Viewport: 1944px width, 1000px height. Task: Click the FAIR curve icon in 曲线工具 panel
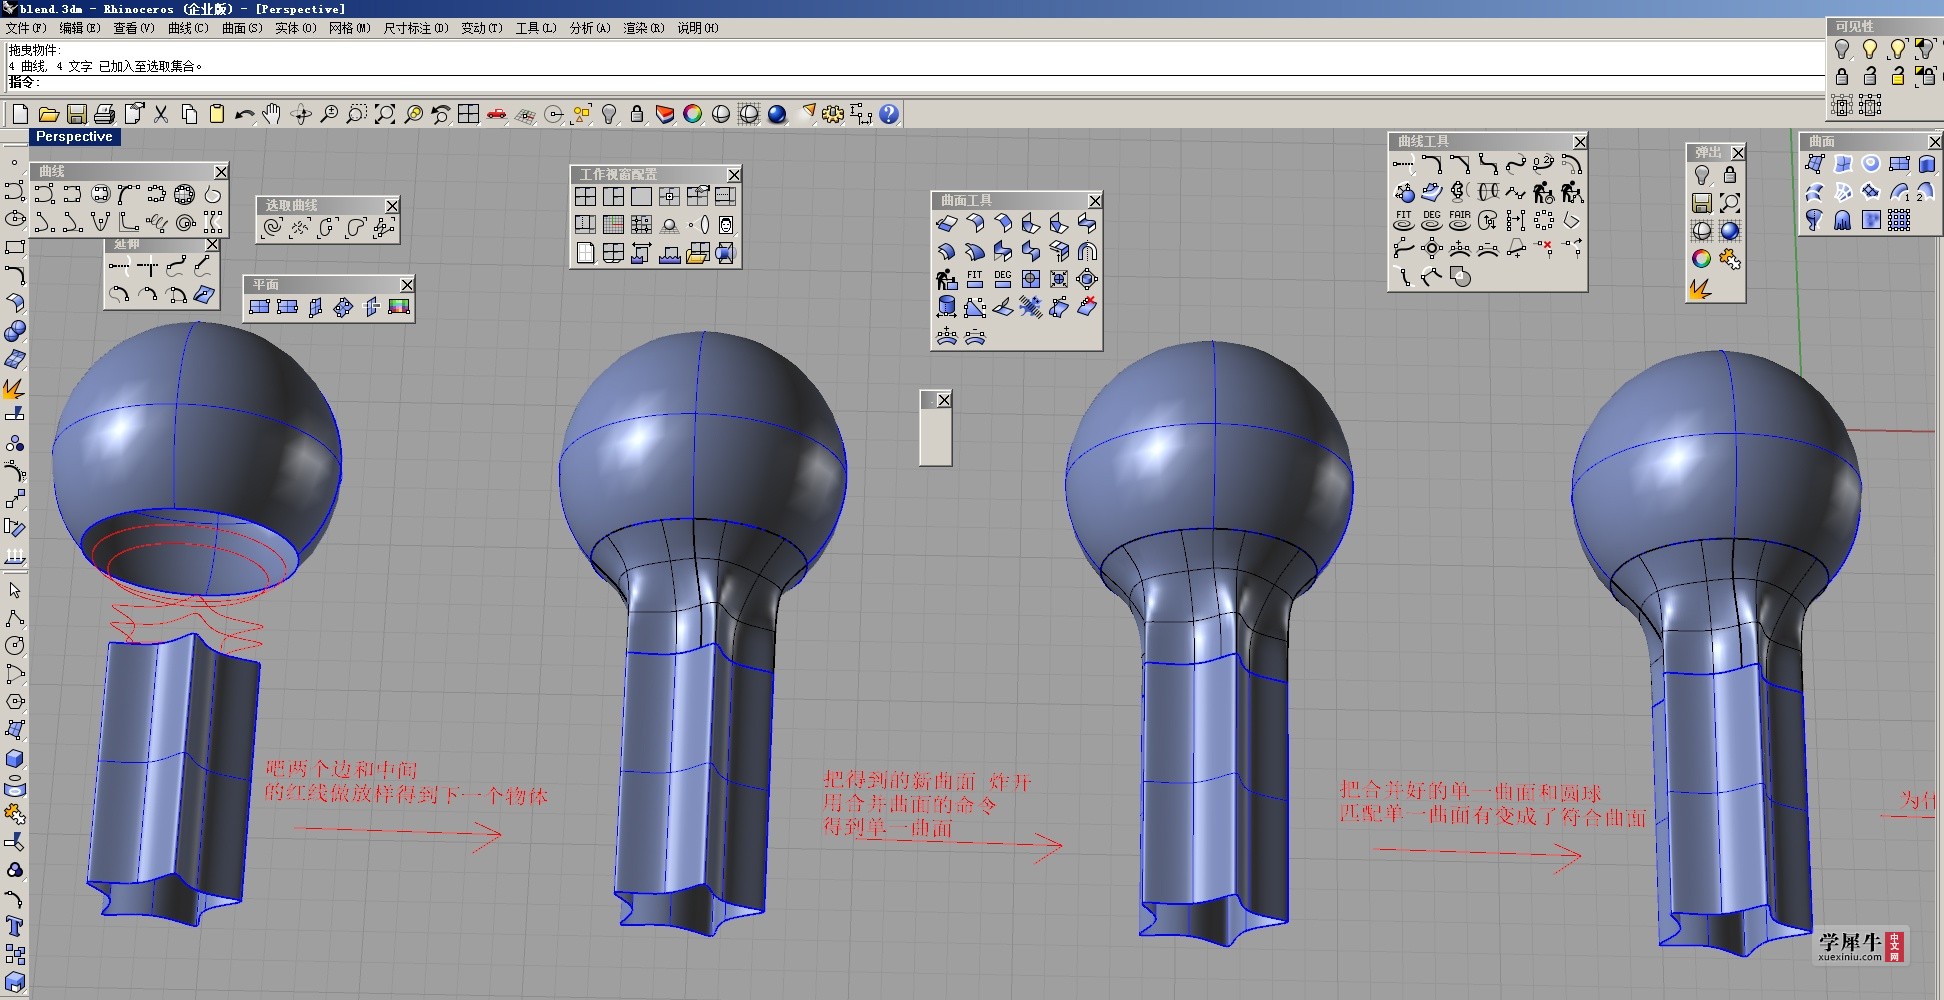[x=1460, y=220]
